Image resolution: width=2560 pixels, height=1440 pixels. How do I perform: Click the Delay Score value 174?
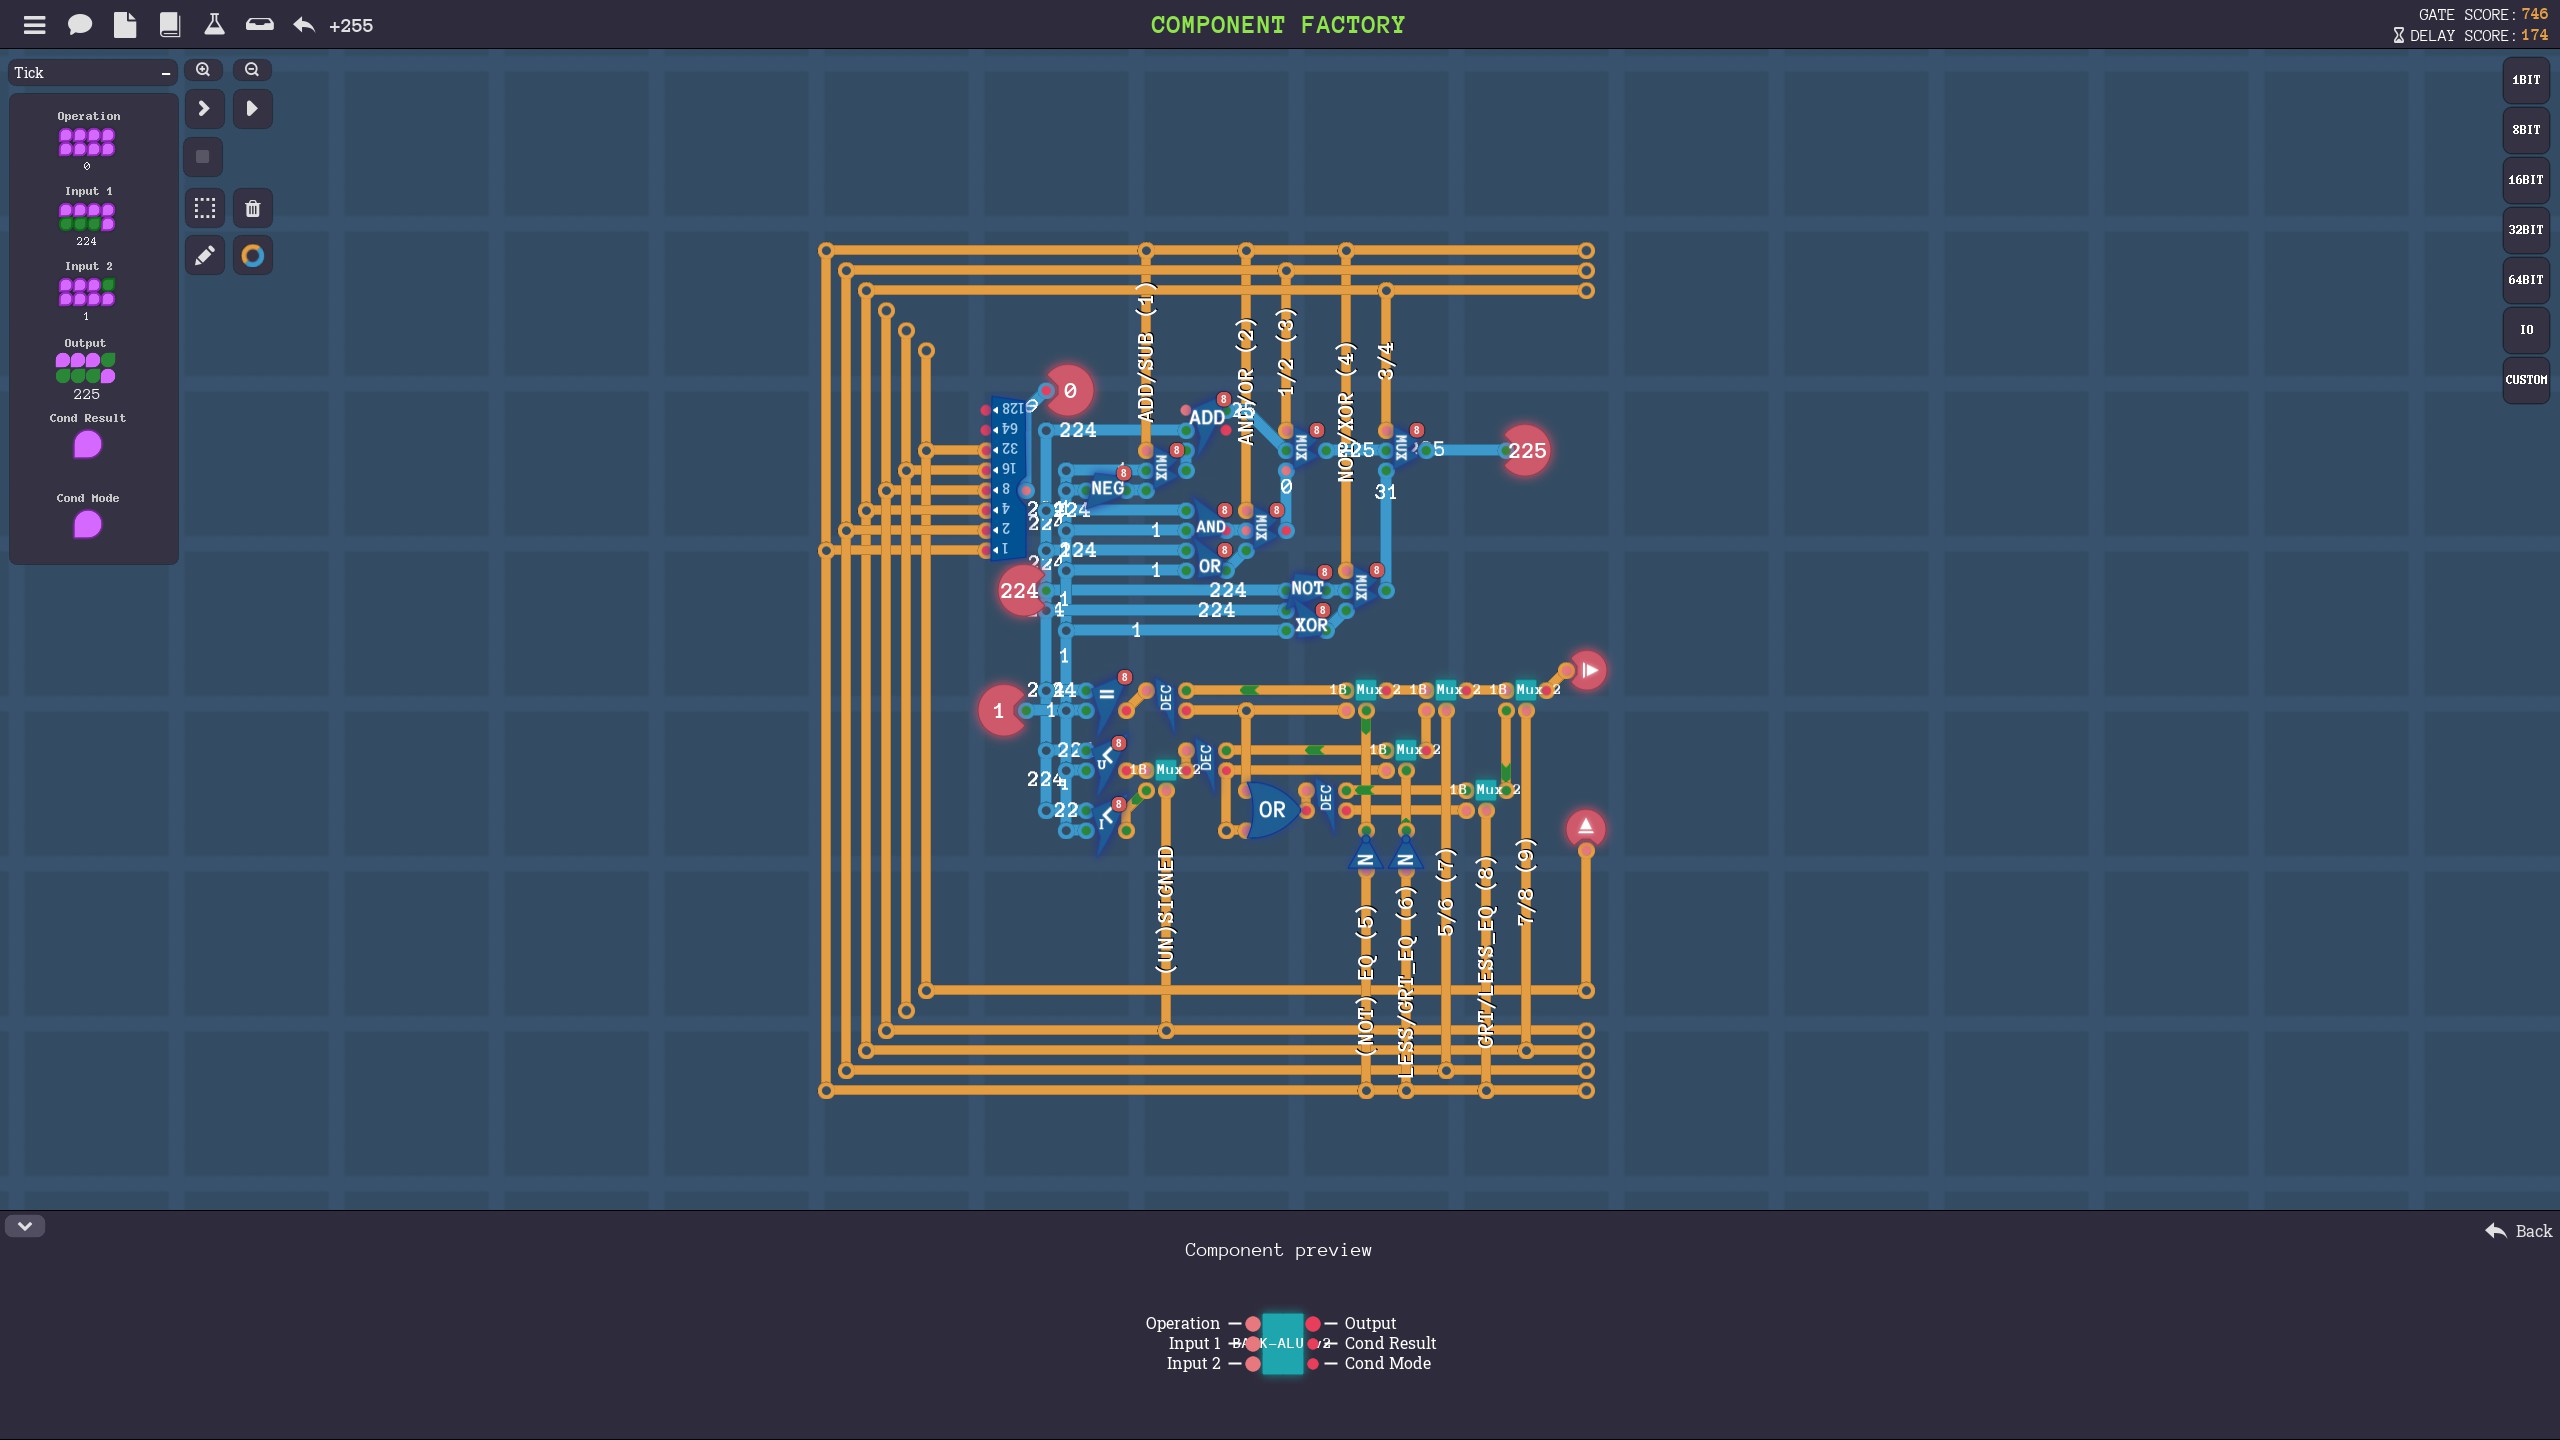[2534, 35]
